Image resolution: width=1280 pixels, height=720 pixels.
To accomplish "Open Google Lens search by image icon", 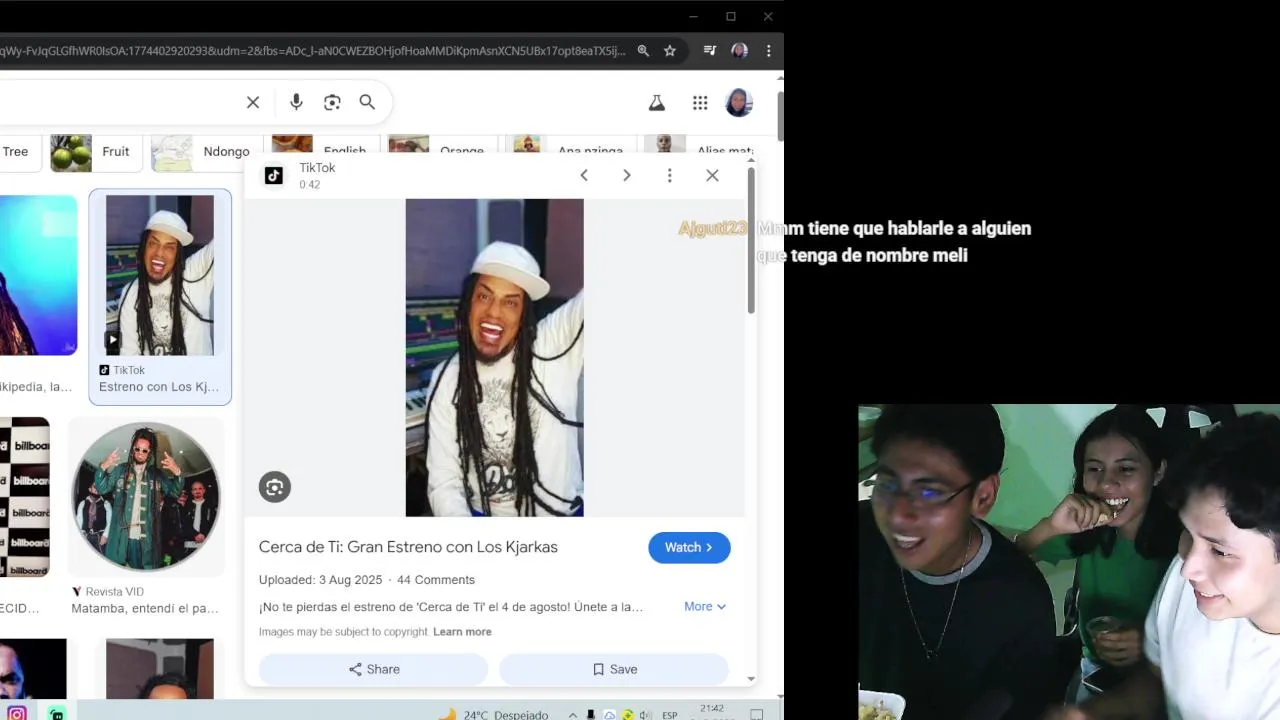I will pyautogui.click(x=332, y=102).
